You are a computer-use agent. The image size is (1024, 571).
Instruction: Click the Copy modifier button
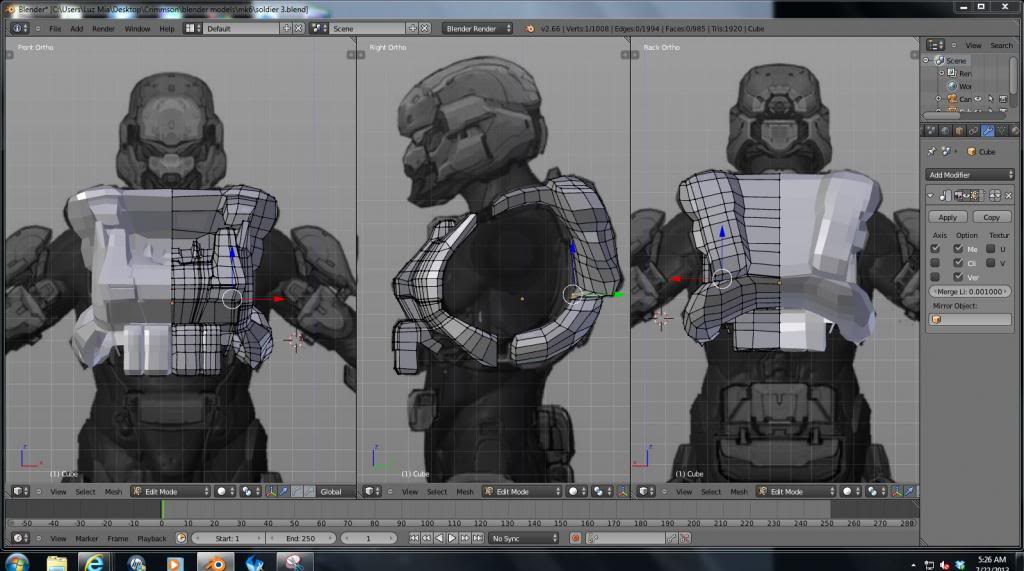991,216
